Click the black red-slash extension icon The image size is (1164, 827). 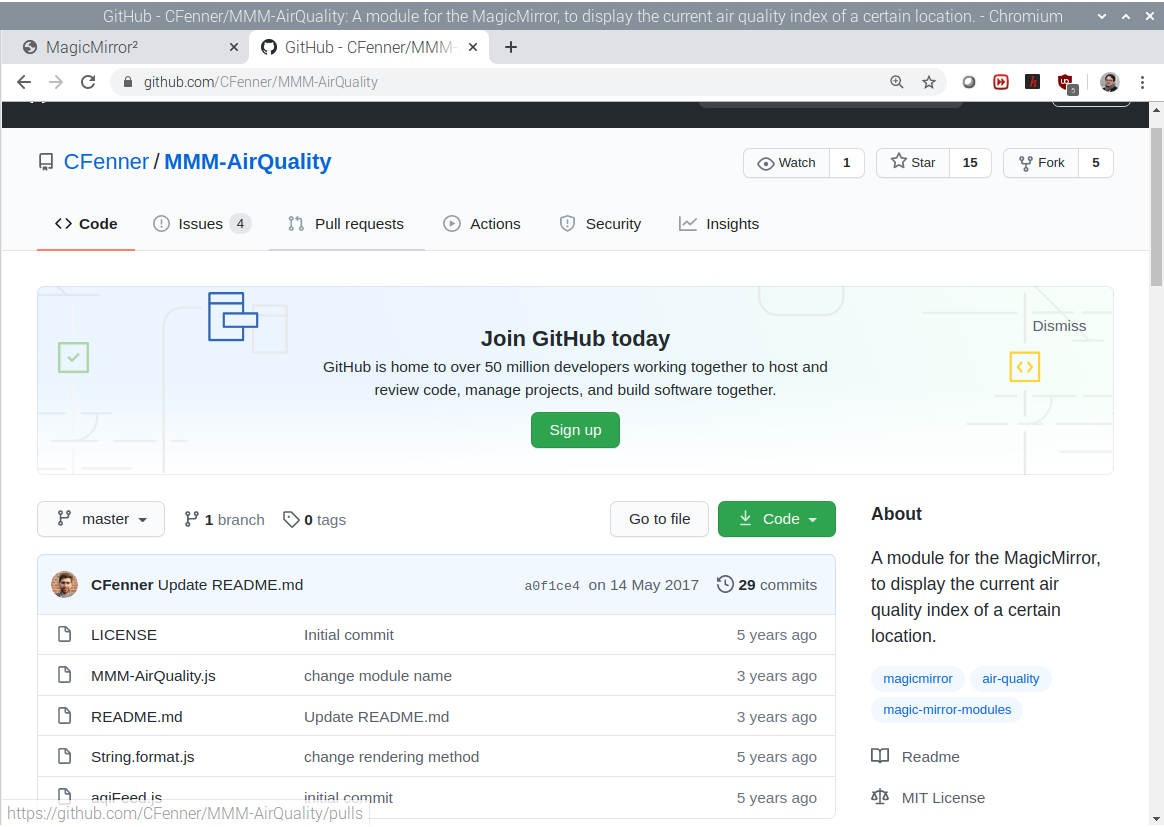click(x=1033, y=82)
